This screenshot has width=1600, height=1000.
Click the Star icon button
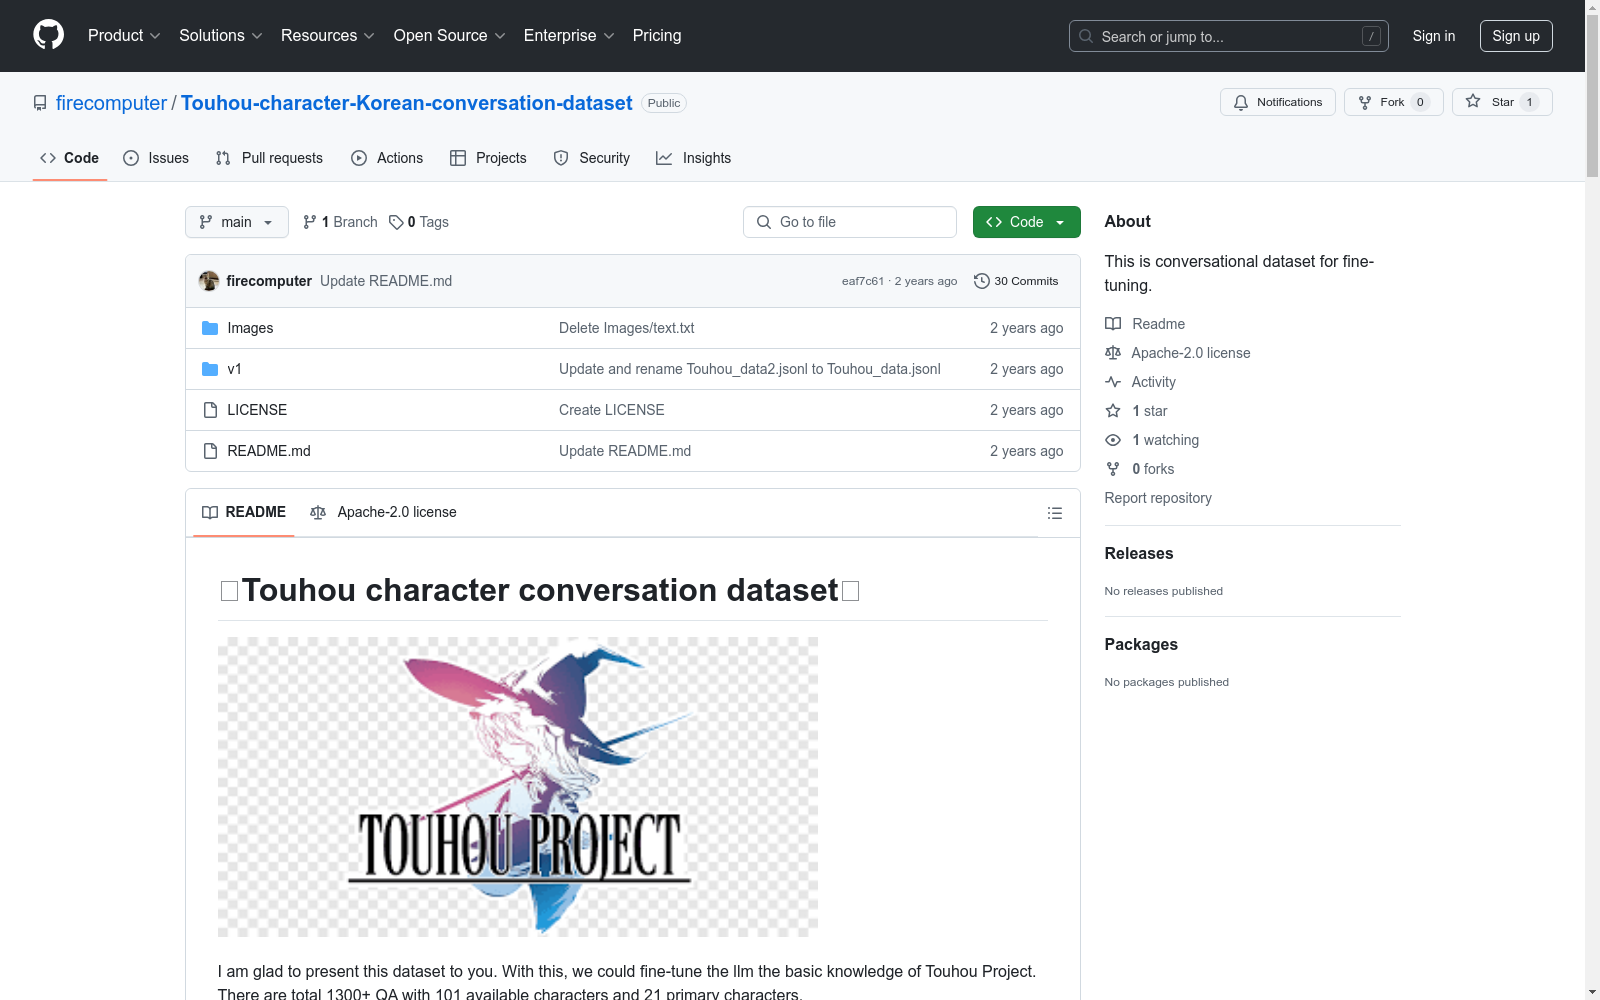point(1502,102)
